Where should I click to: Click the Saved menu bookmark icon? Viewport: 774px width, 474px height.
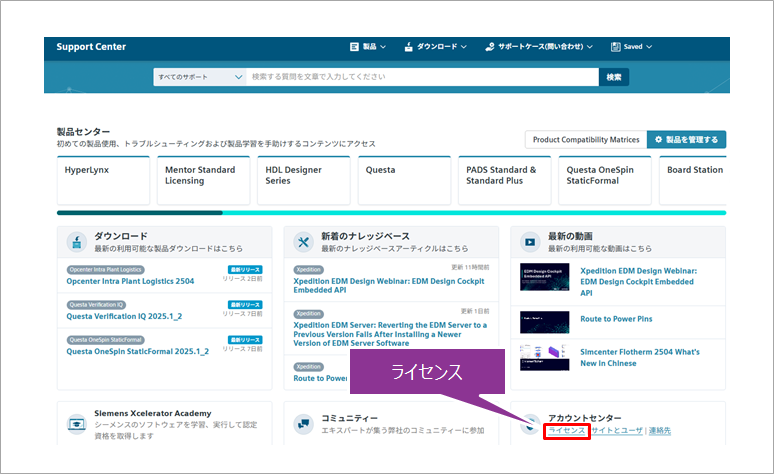tap(615, 46)
